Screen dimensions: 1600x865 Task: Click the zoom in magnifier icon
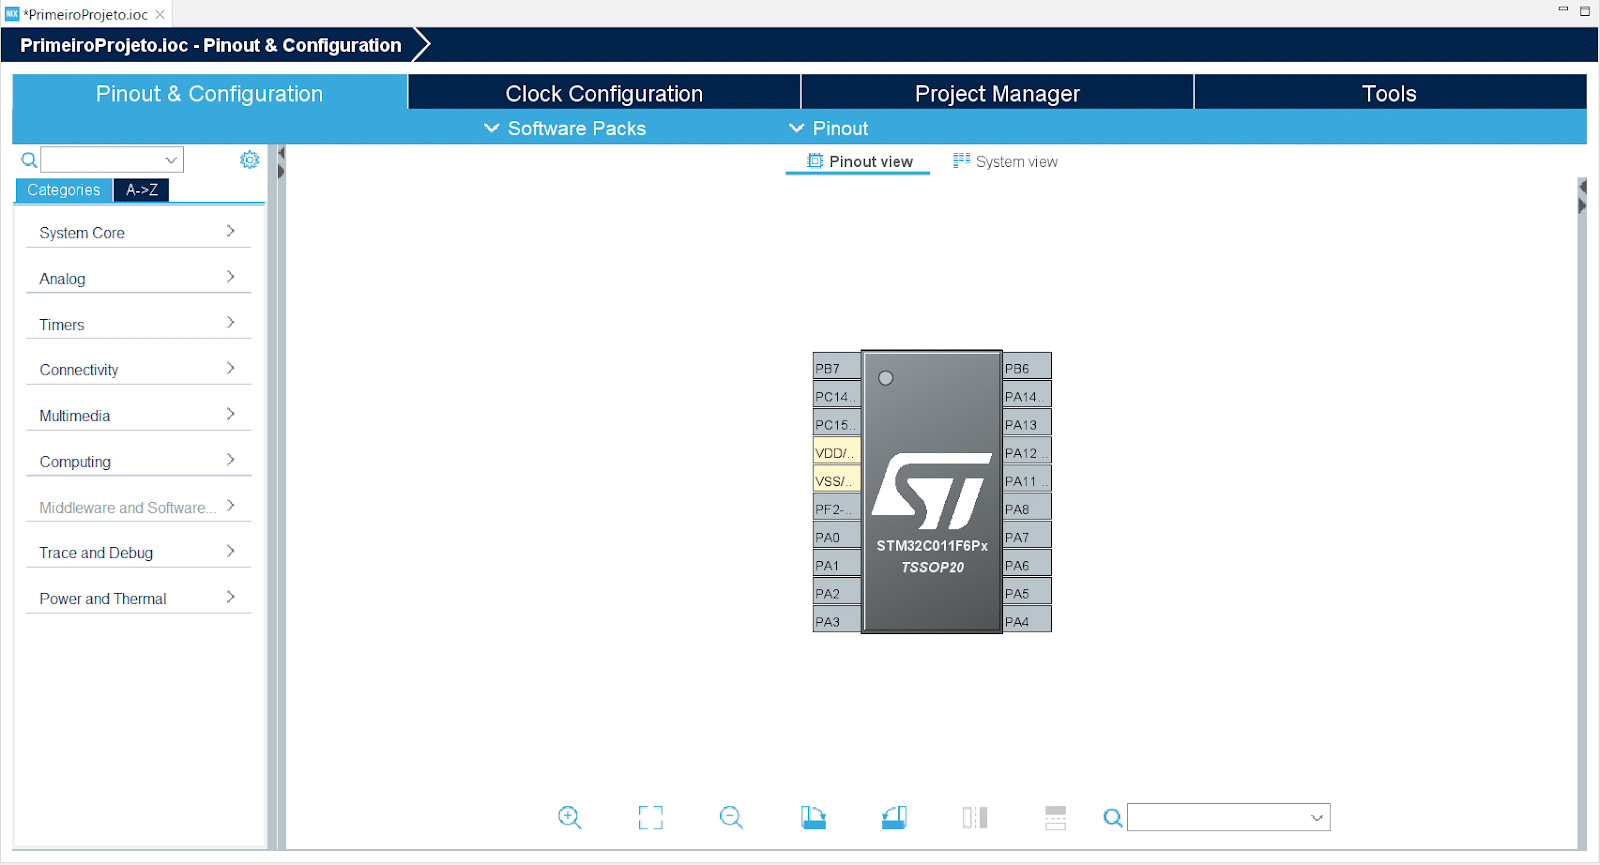pos(569,817)
